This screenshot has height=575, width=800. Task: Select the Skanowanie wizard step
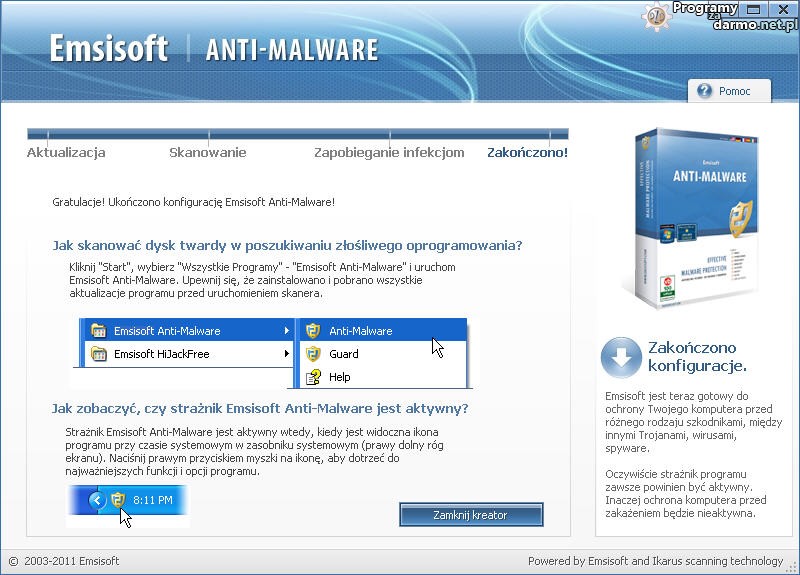(x=207, y=153)
